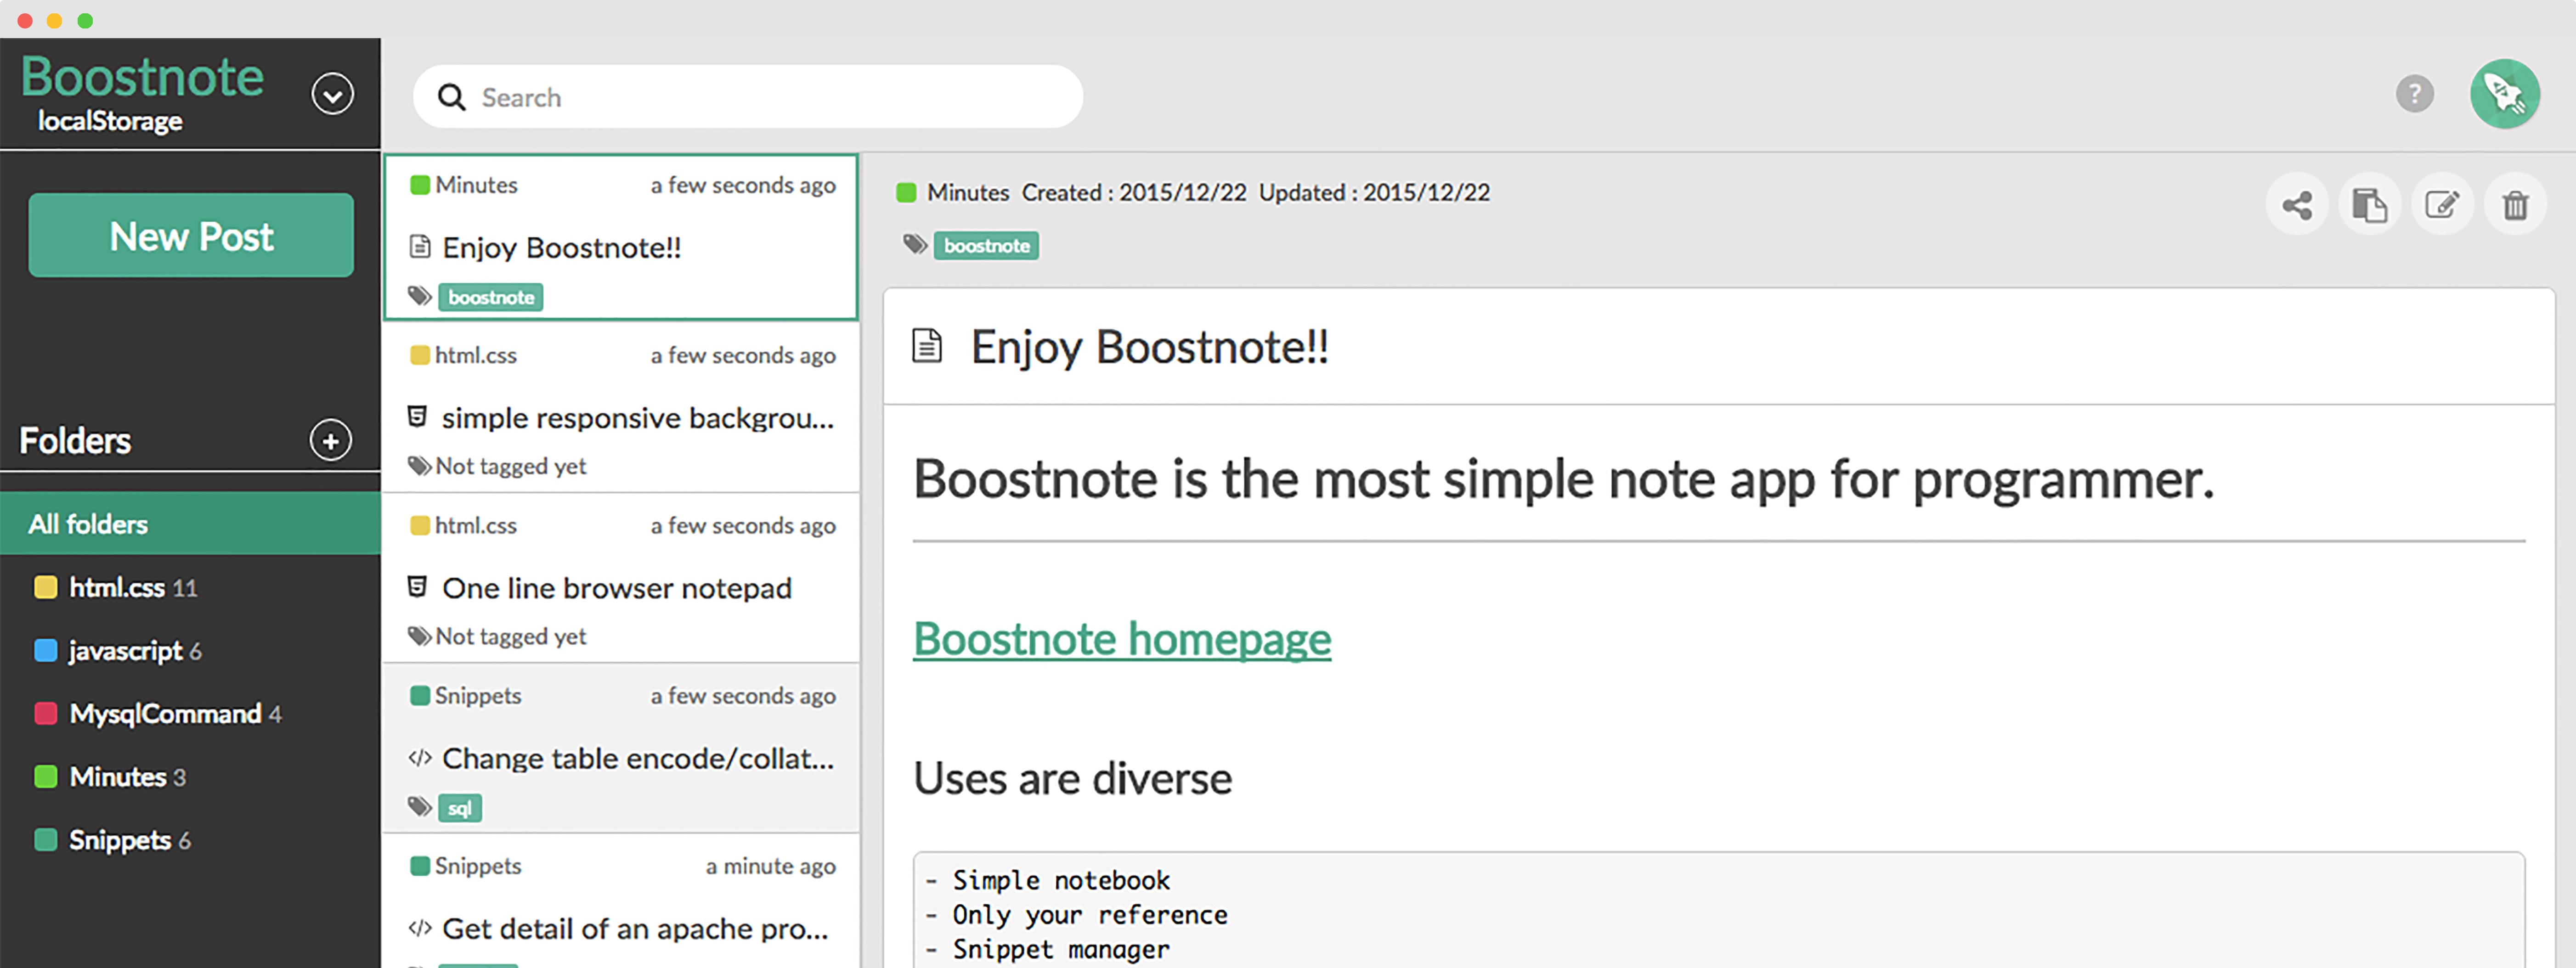Screen dimensions: 2576x968
Task: Select Change table encode/collat... note
Action: (621, 748)
